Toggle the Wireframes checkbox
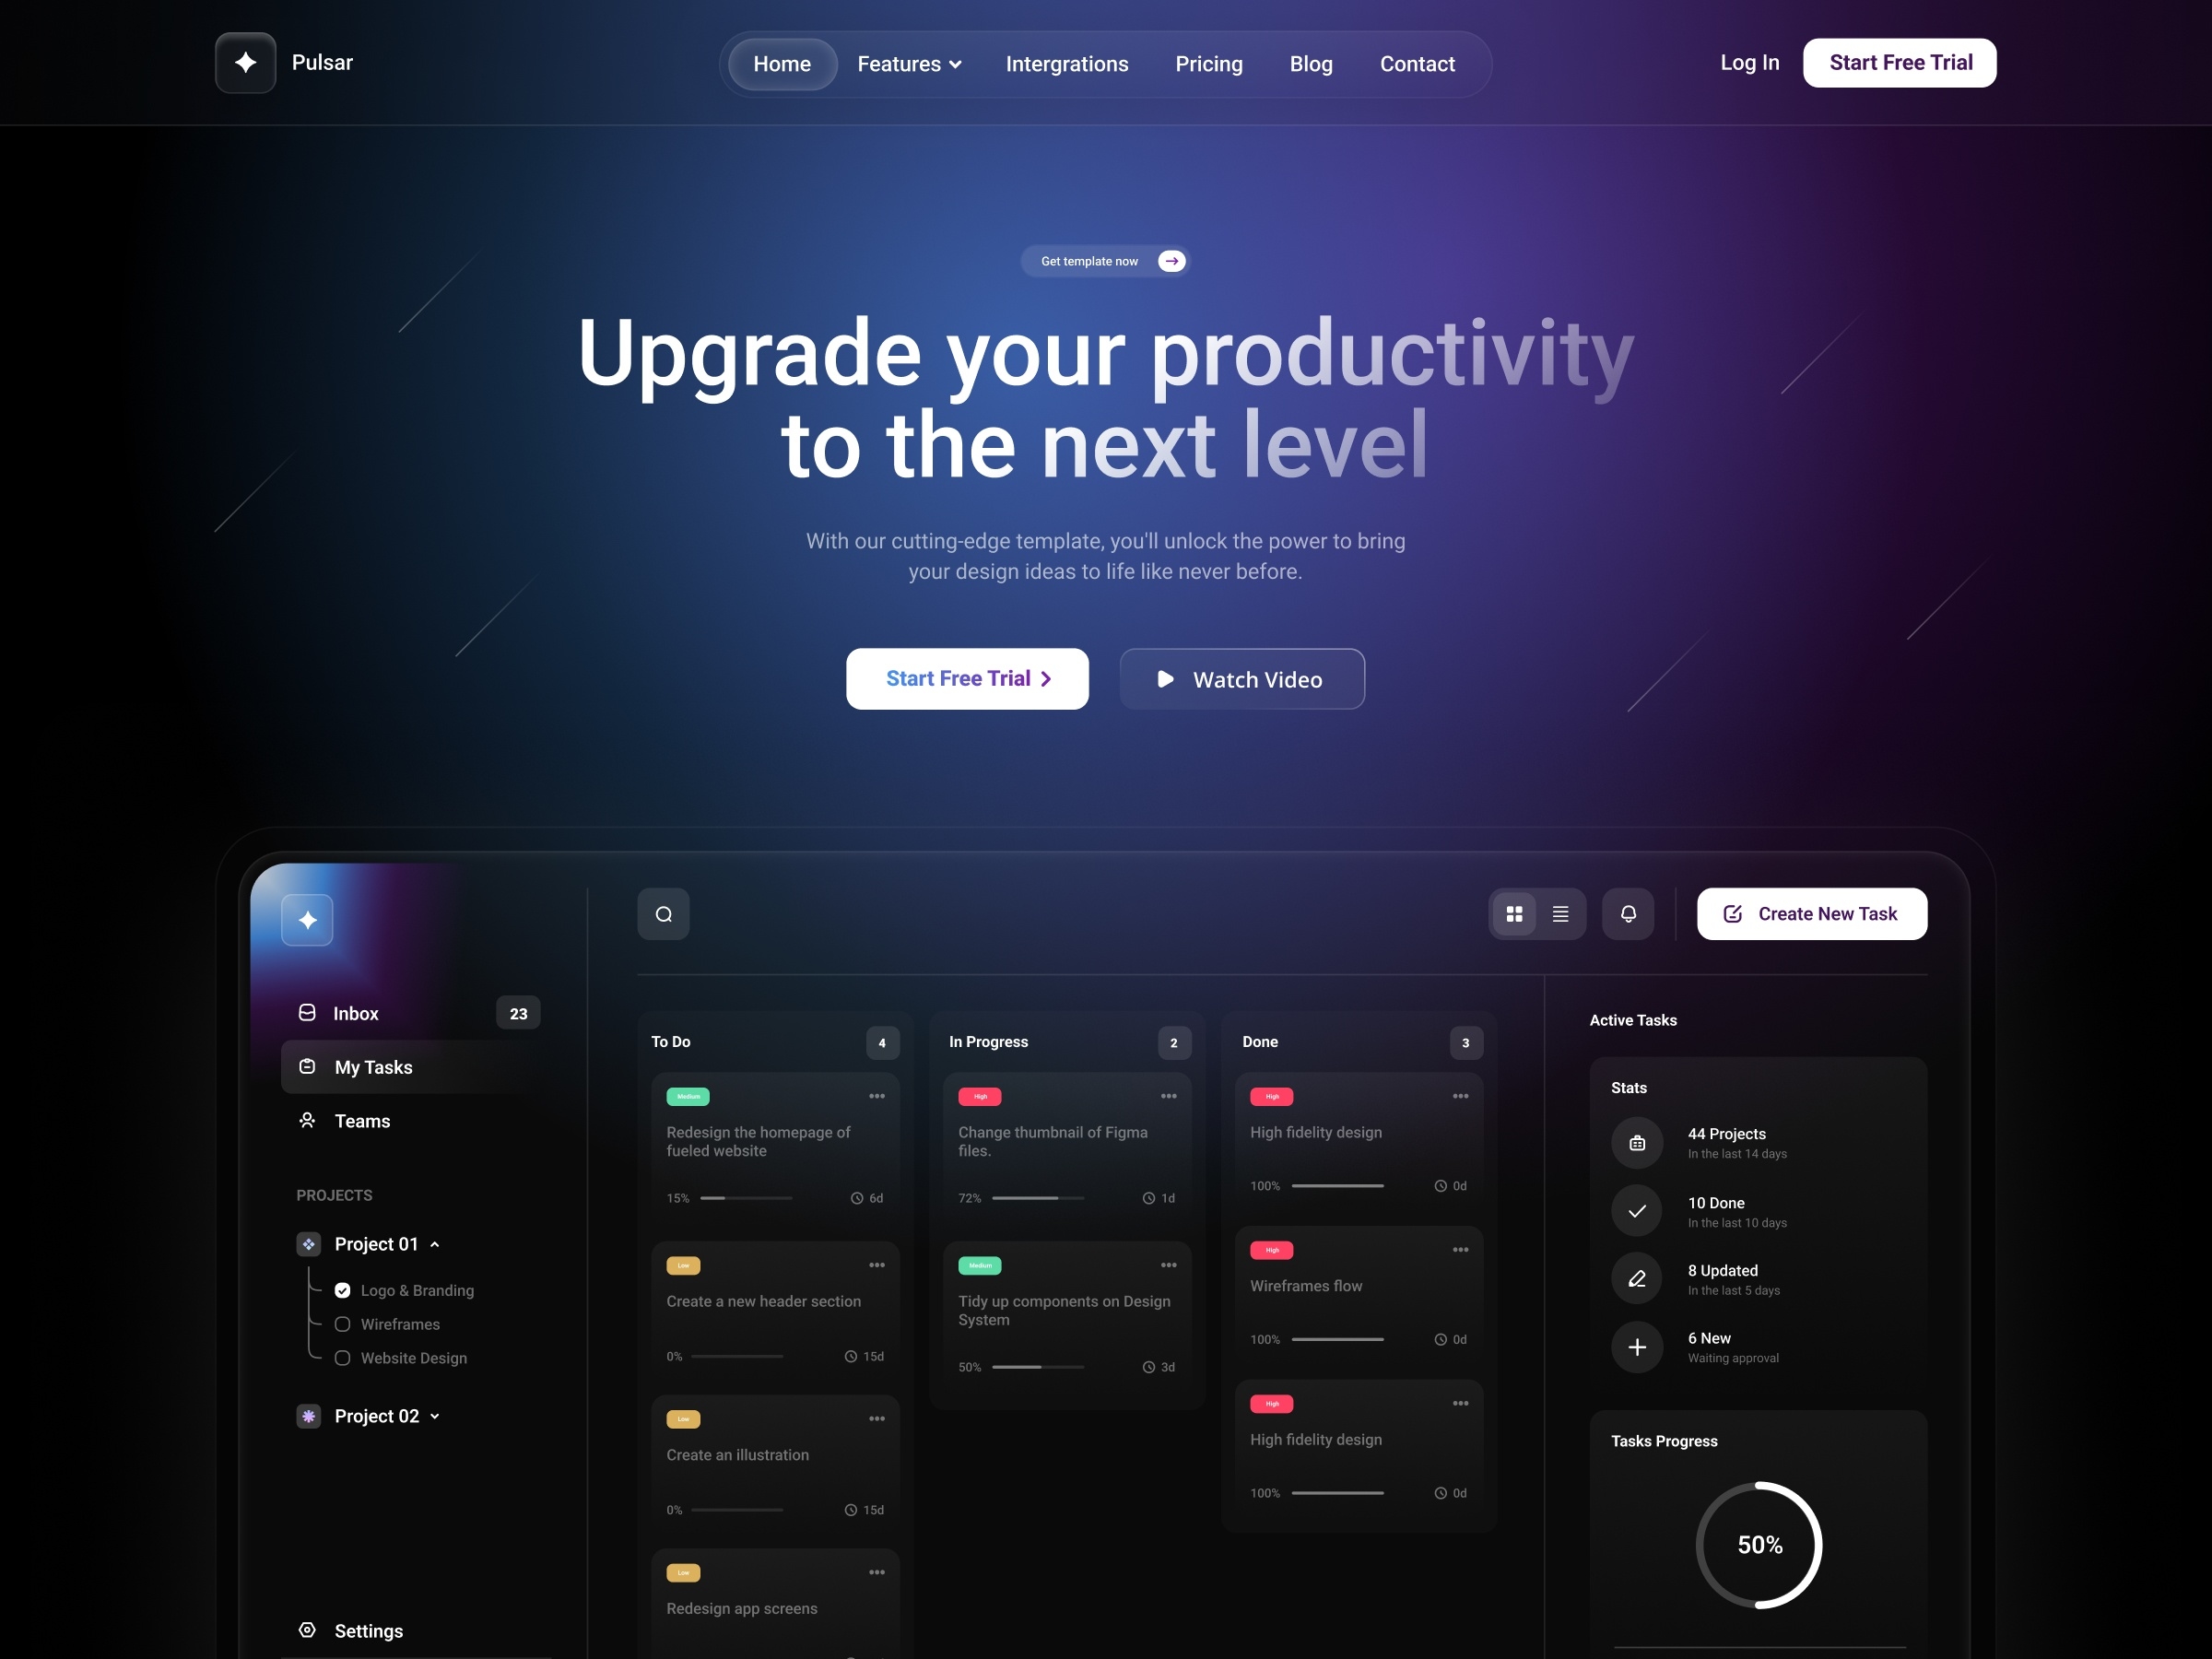Screen dimensions: 2212x1659 tap(343, 1323)
